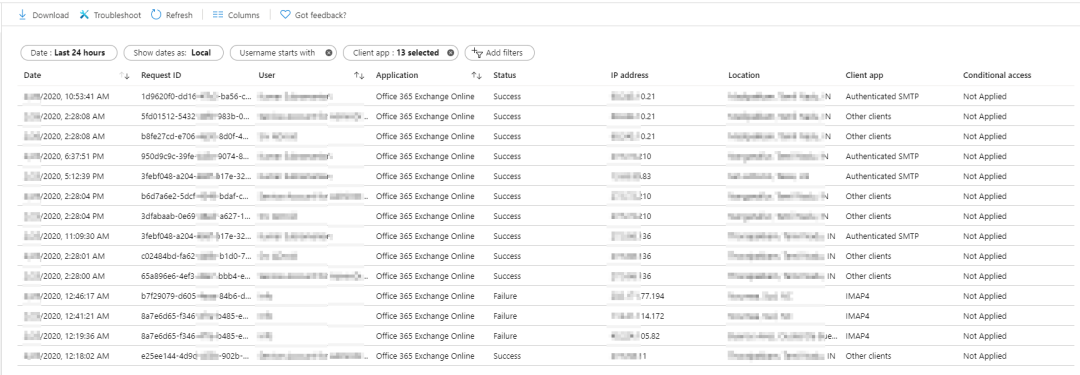Download the sign-in log data
This screenshot has width=1080, height=375.
pyautogui.click(x=43, y=14)
